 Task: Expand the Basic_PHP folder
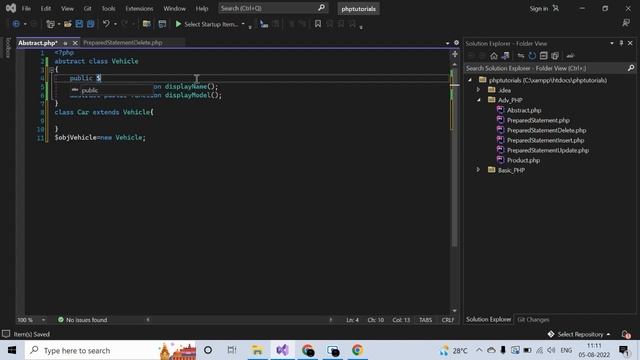[478, 170]
